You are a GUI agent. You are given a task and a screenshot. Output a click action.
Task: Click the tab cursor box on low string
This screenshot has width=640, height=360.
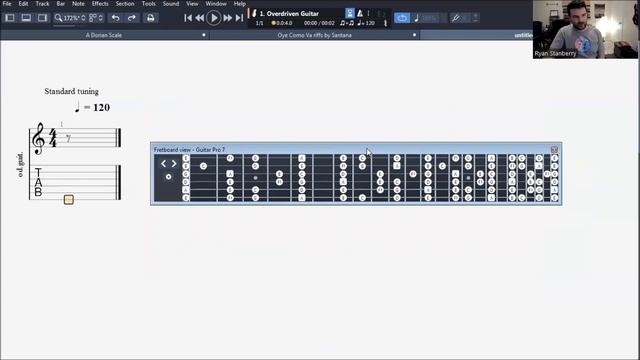point(69,200)
